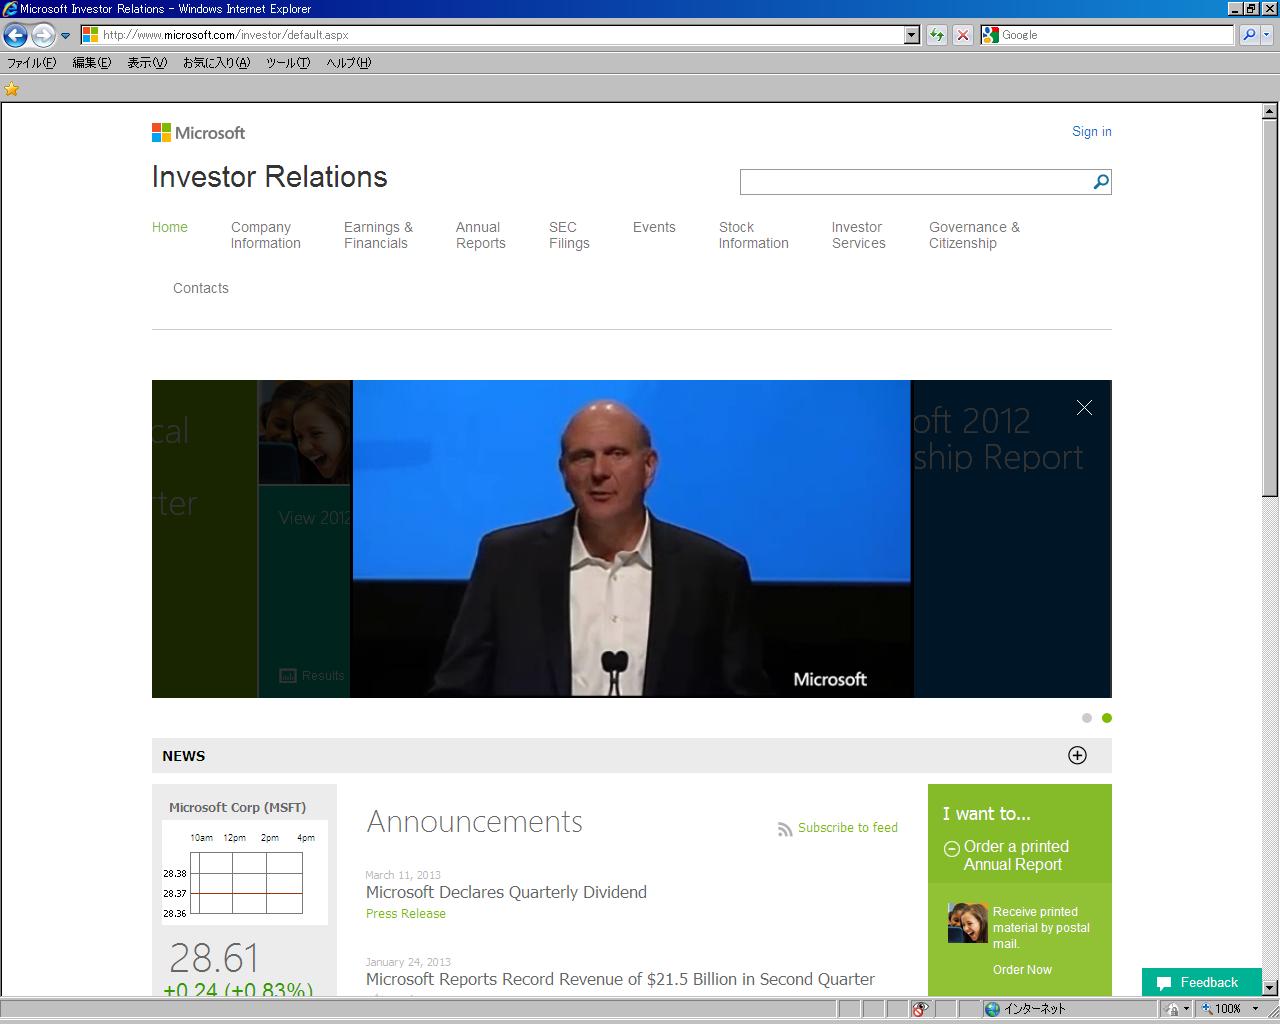Click the 100% zoom level button
1280x1024 pixels.
(1222, 1009)
